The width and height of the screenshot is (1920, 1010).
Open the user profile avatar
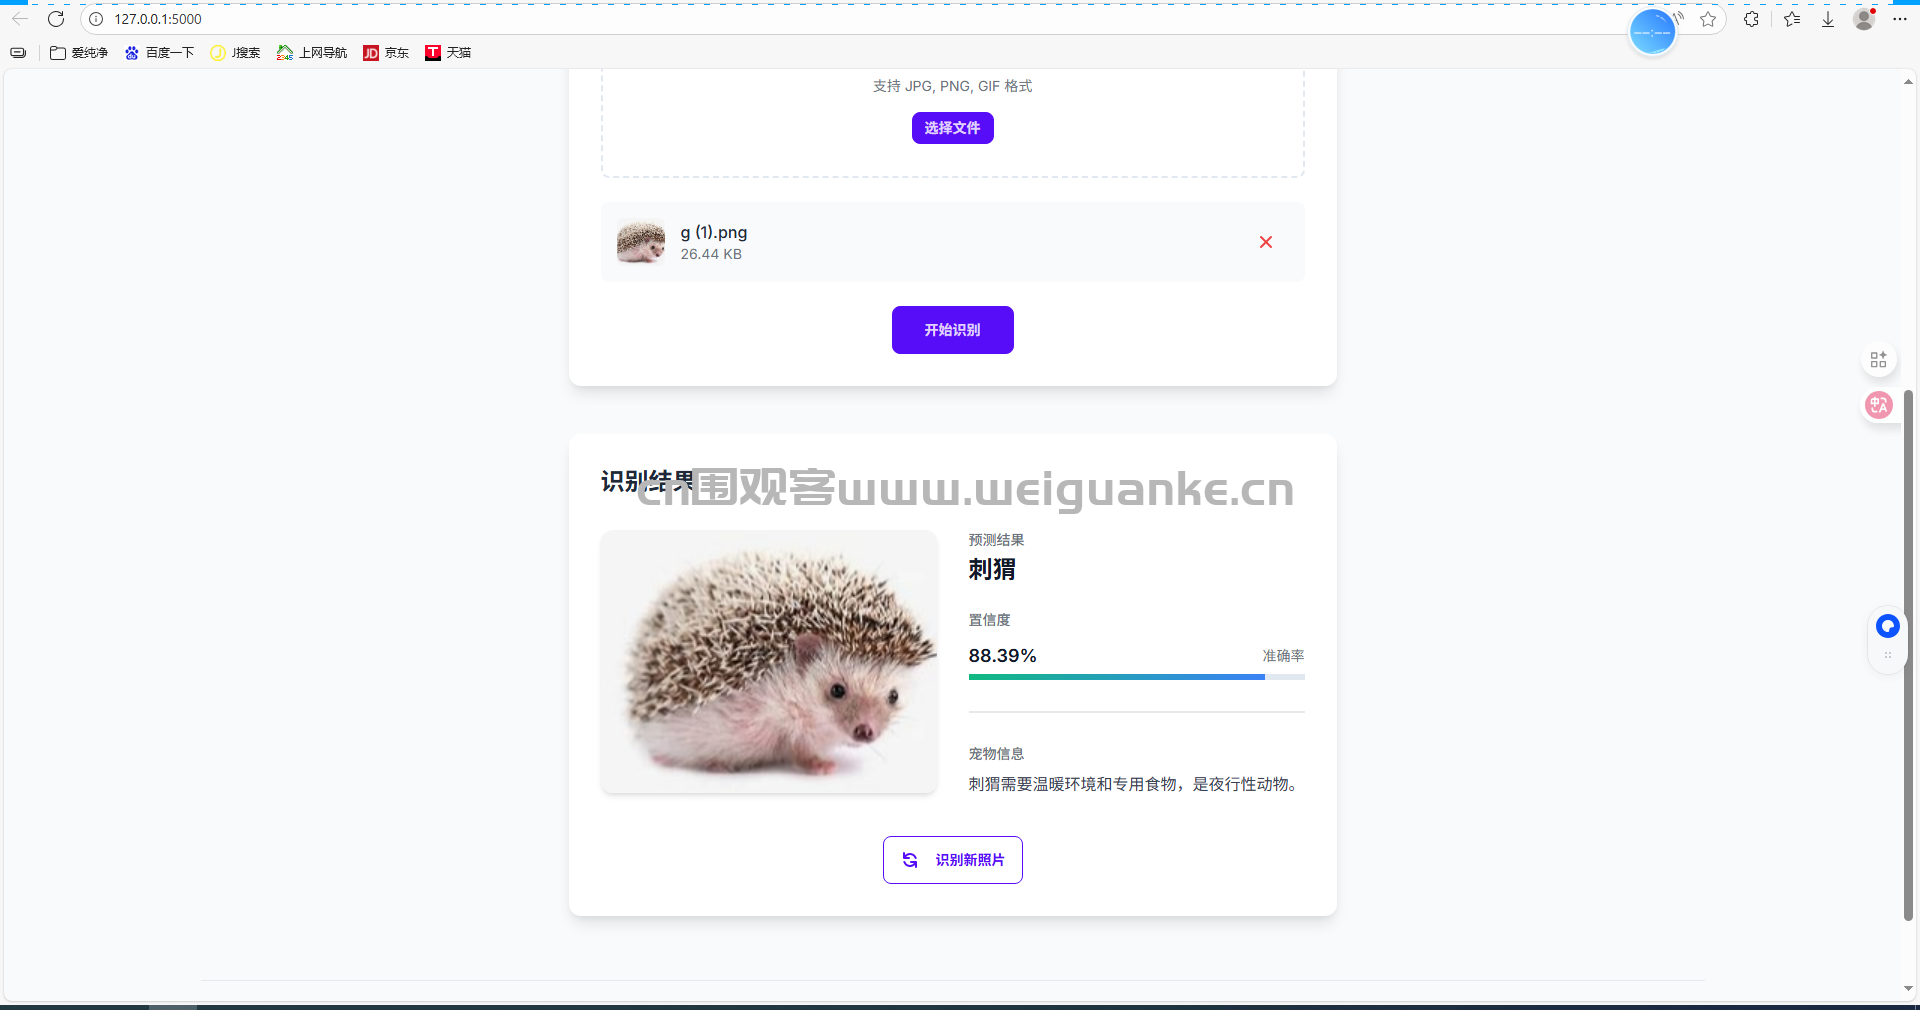(1864, 19)
